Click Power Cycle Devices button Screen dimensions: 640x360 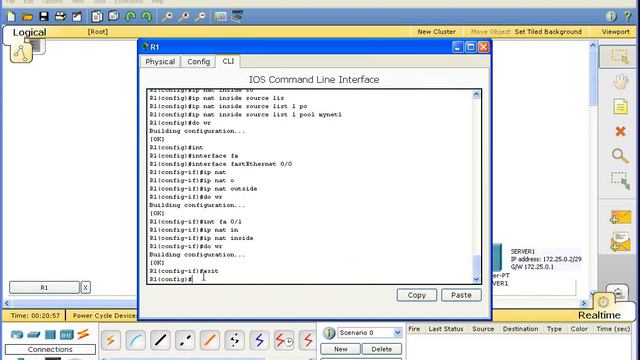coord(105,316)
